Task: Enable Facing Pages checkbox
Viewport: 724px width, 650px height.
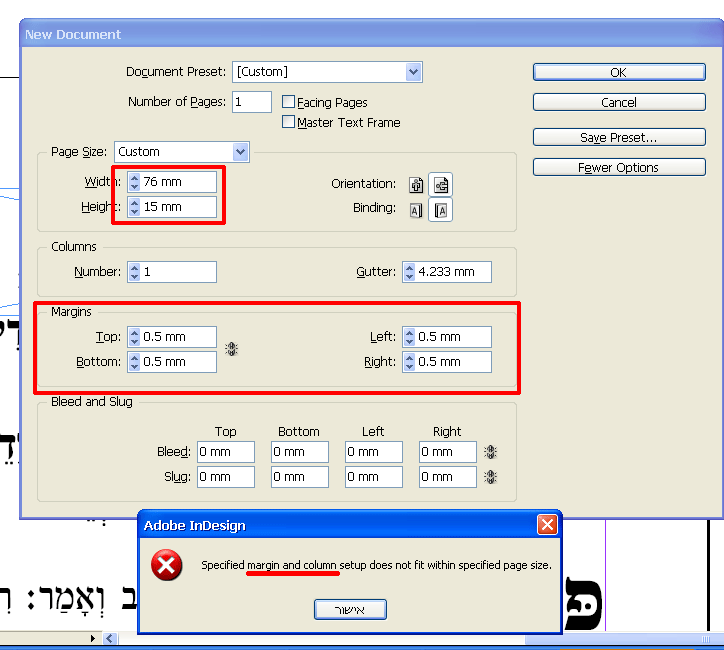Action: click(x=288, y=102)
